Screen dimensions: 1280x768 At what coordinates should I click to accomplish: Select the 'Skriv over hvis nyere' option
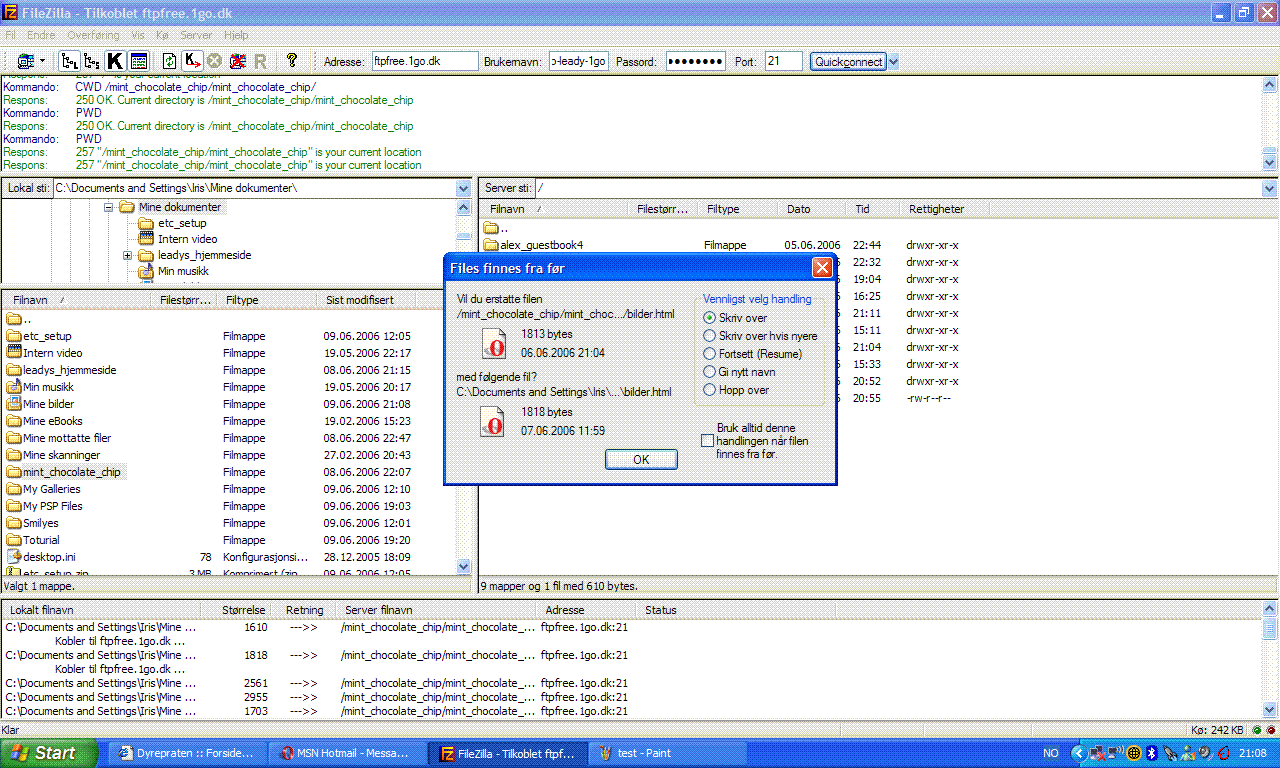tap(710, 336)
